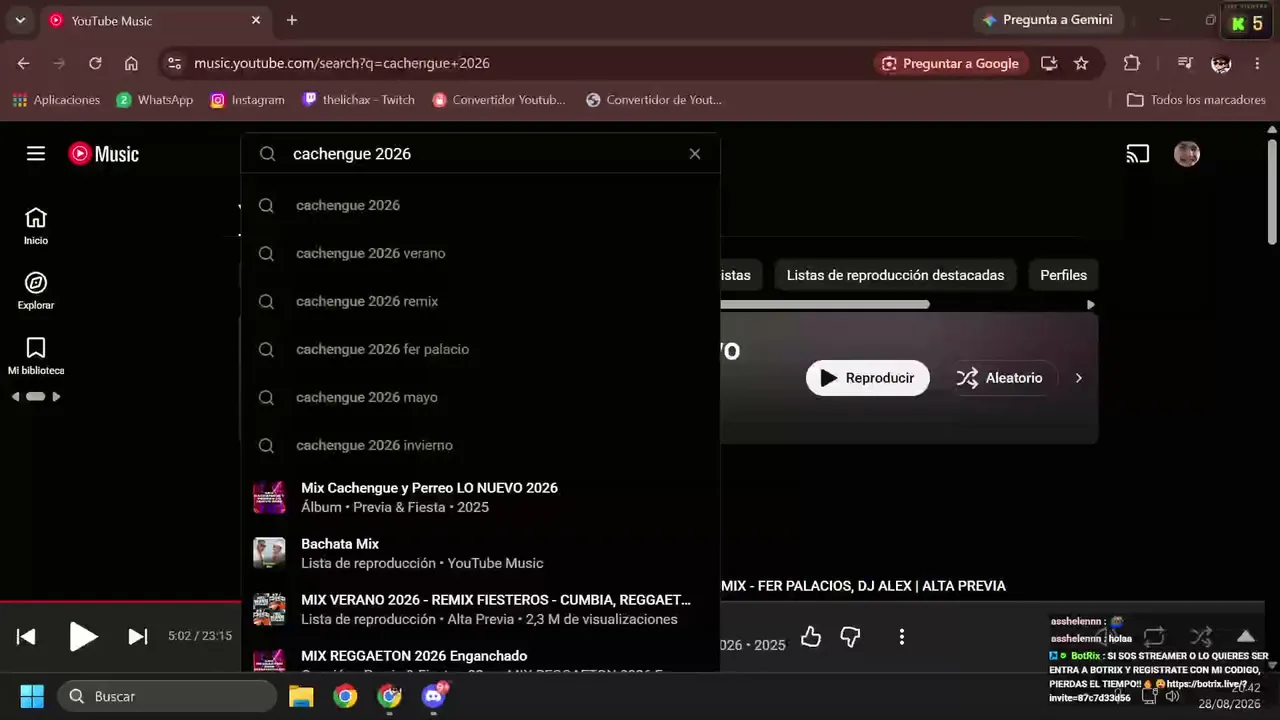The height and width of the screenshot is (720, 1280).
Task: Open the WhatsApp bookmark
Action: [x=155, y=100]
